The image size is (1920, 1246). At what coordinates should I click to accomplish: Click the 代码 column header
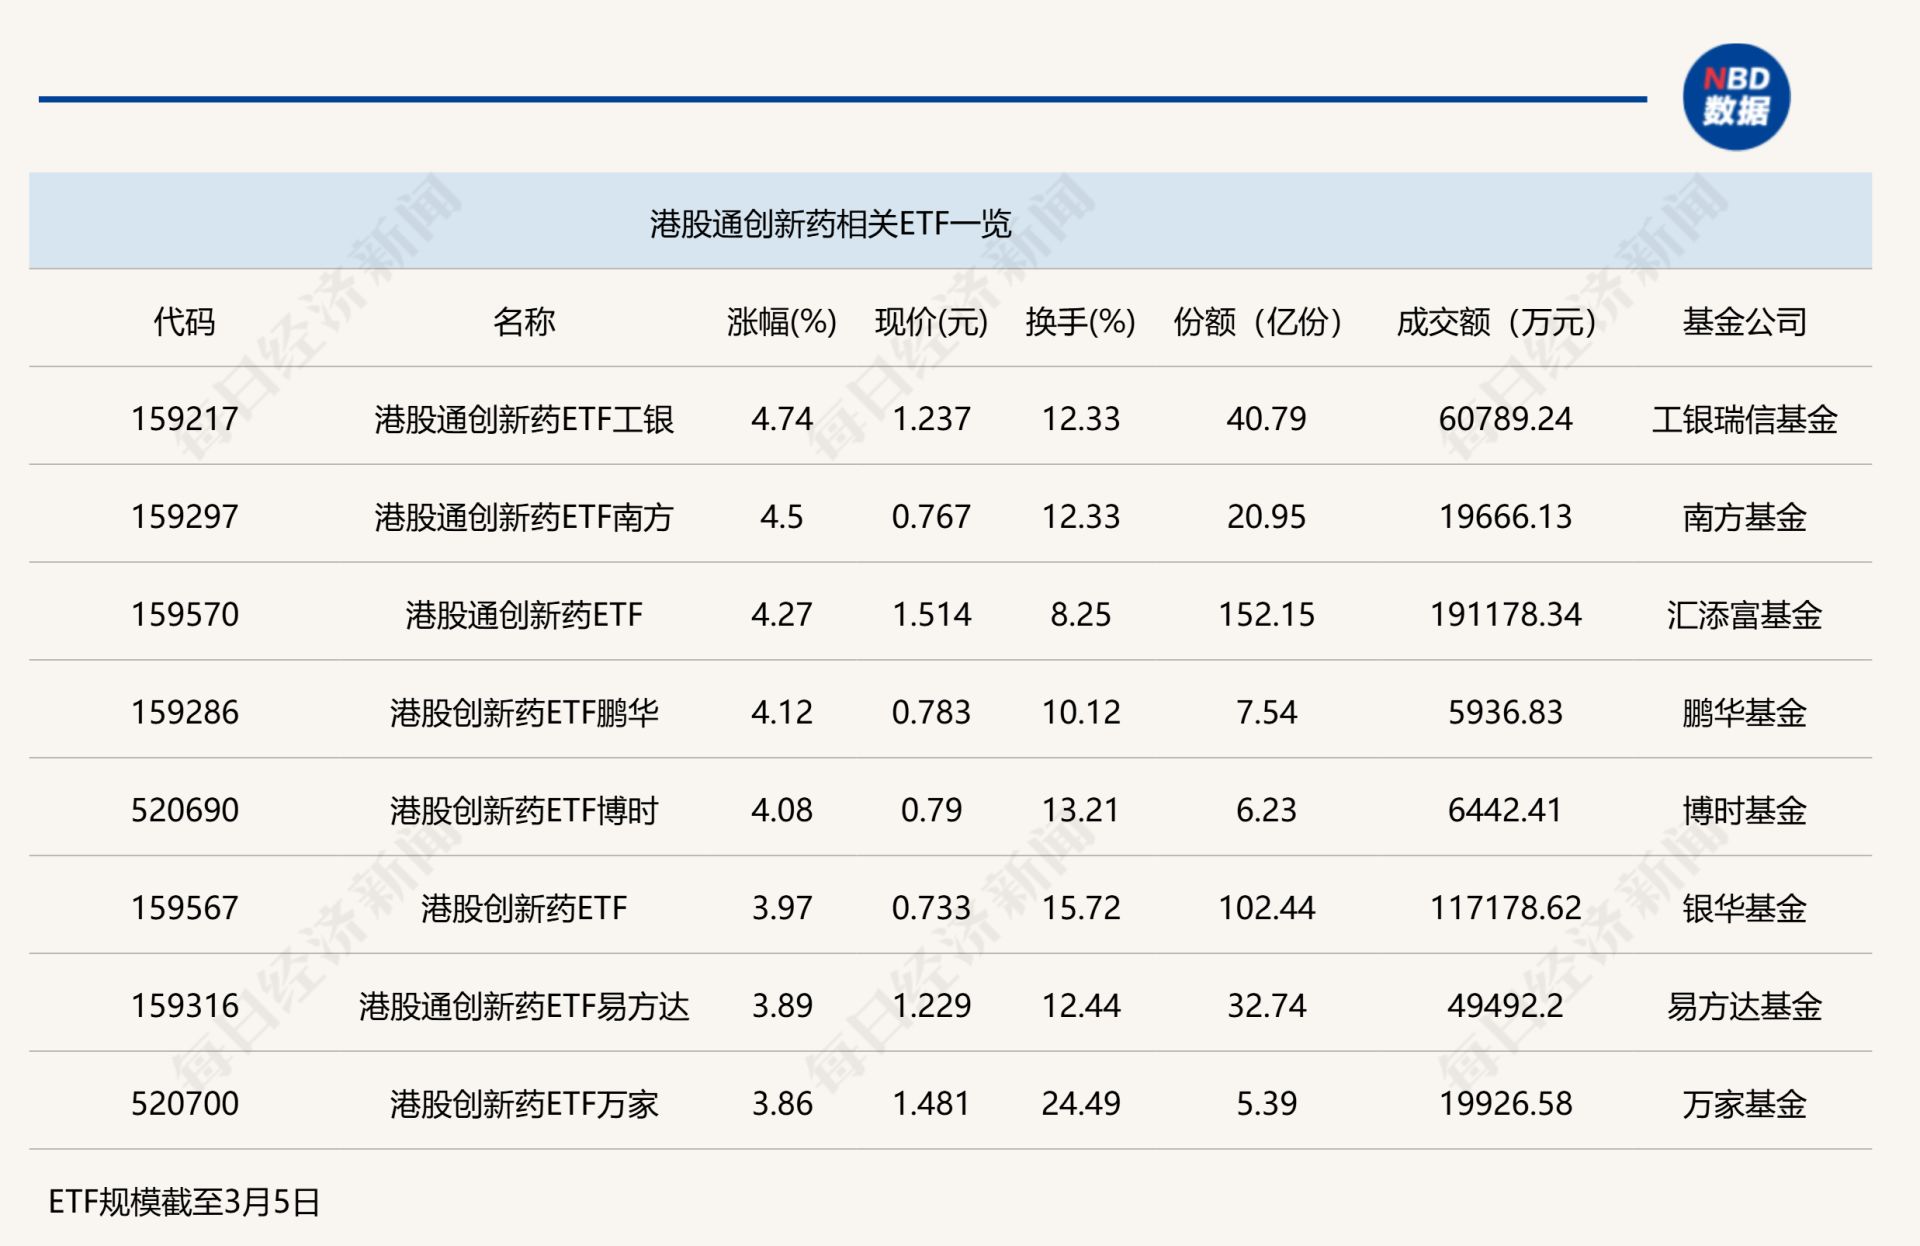(x=184, y=322)
